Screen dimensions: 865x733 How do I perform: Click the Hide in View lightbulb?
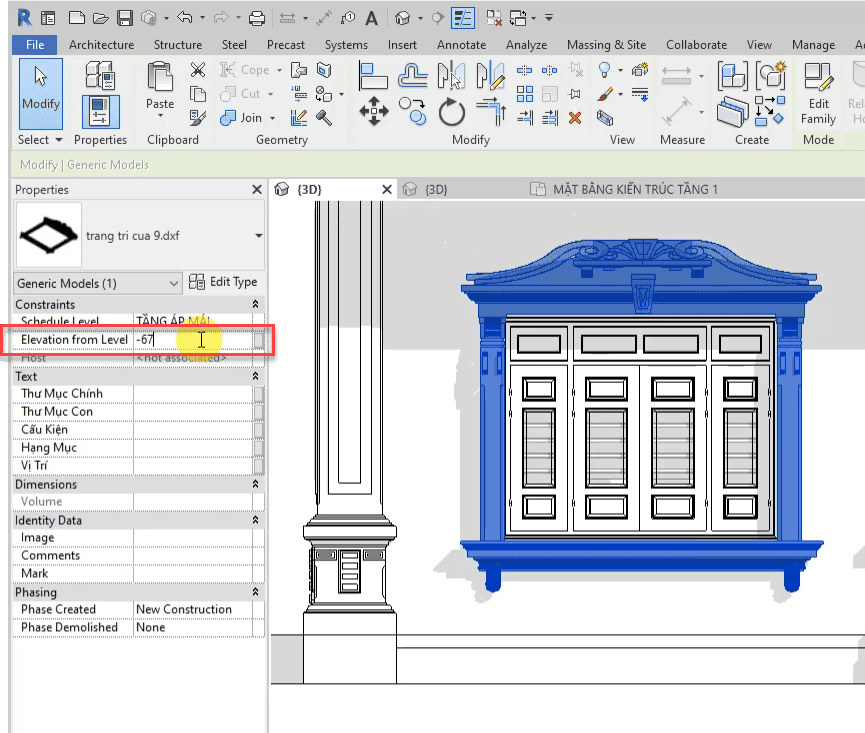(605, 70)
